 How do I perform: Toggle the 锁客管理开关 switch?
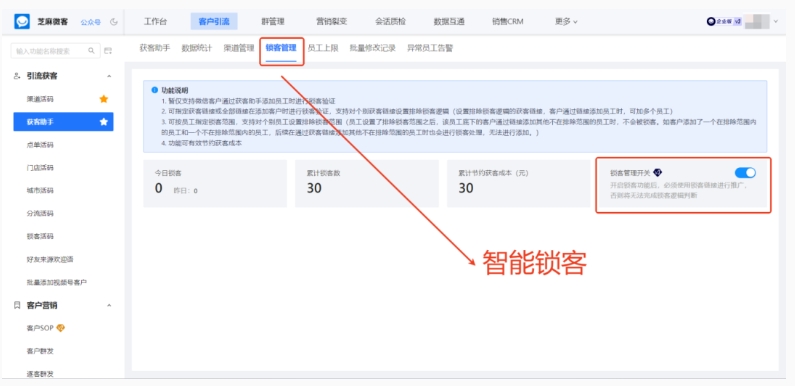click(745, 172)
